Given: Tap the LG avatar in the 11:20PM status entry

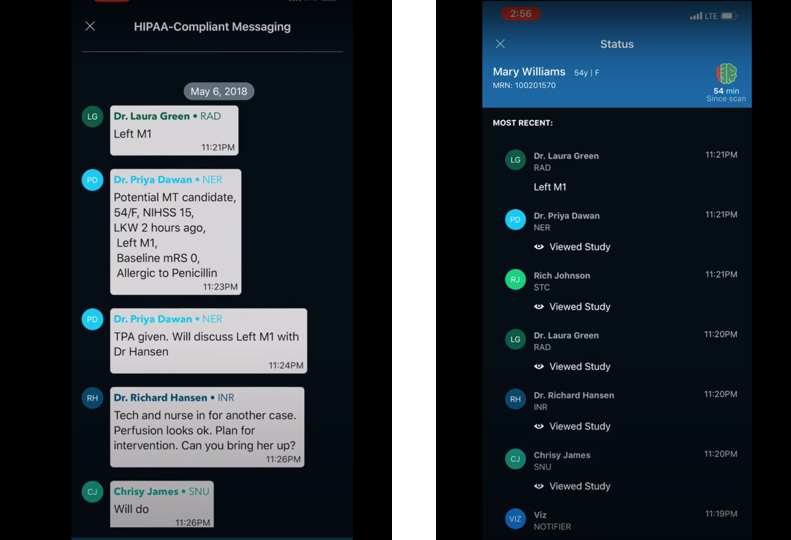Looking at the screenshot, I should click(x=515, y=339).
